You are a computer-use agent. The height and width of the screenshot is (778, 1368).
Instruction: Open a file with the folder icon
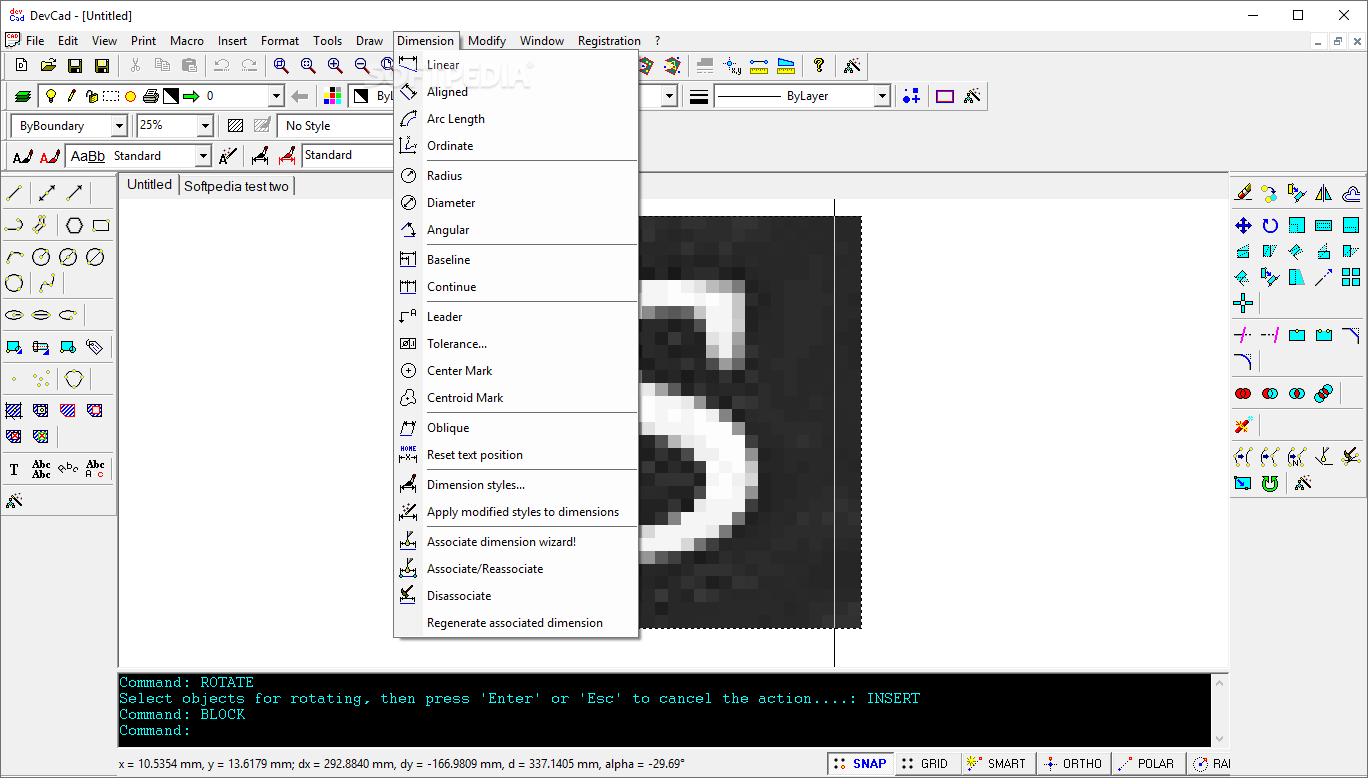tap(48, 66)
